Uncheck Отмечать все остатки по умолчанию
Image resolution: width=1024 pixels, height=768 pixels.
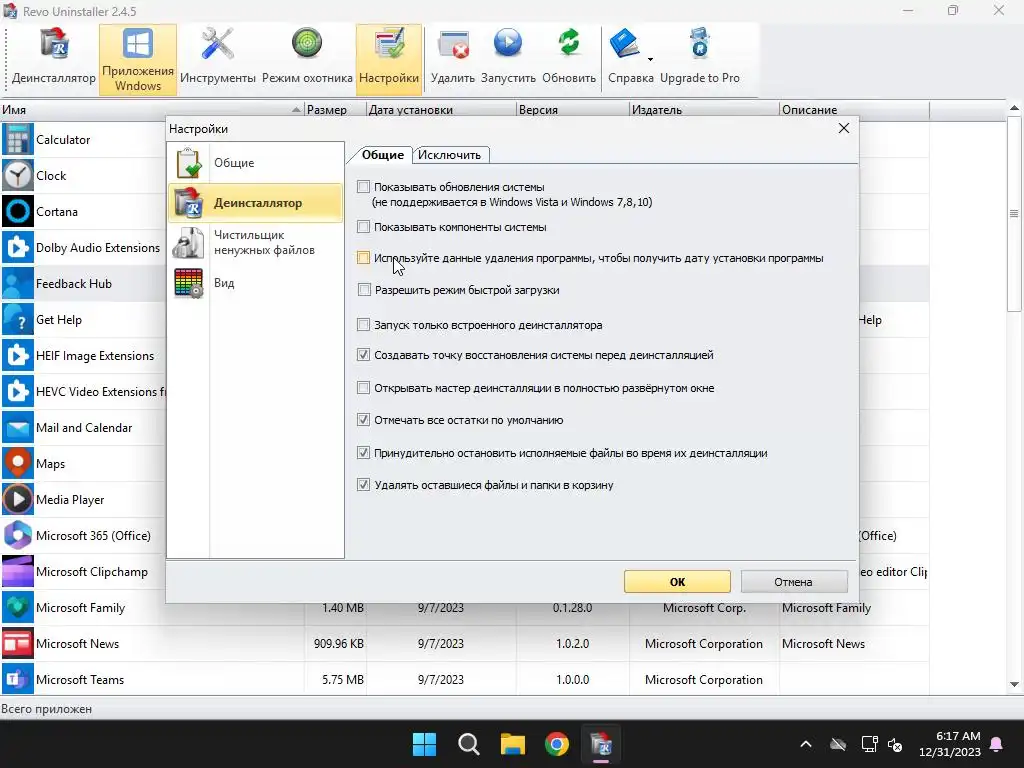(364, 420)
